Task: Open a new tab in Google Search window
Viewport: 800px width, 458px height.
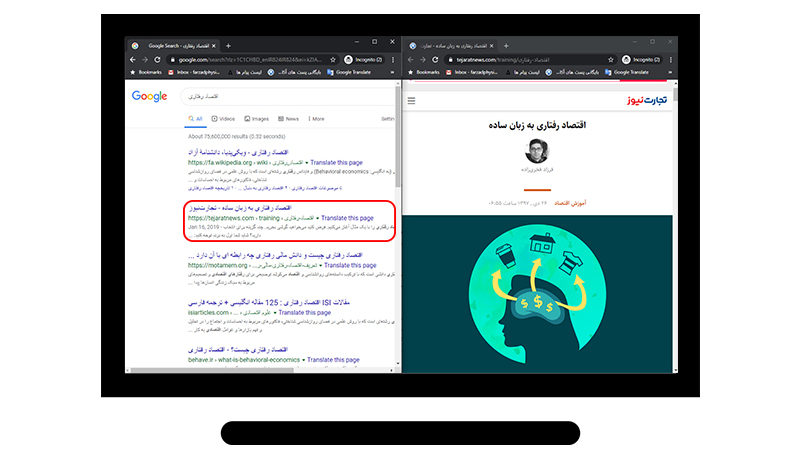Action: point(229,46)
